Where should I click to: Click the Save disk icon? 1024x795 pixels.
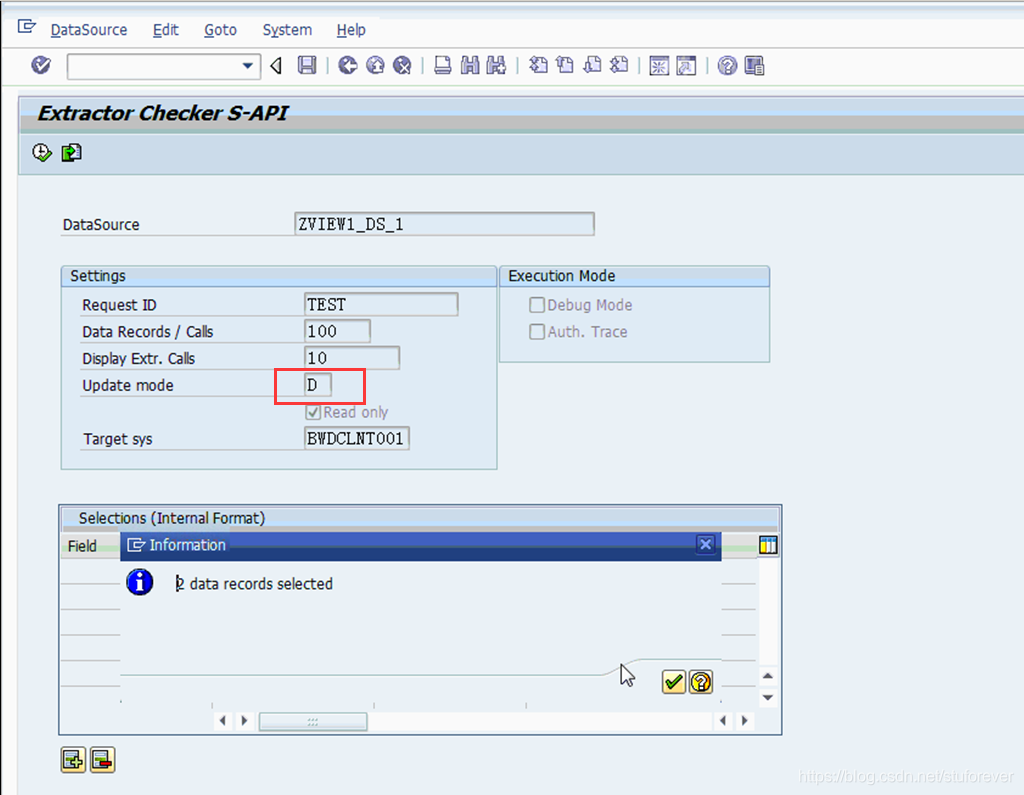click(x=307, y=65)
